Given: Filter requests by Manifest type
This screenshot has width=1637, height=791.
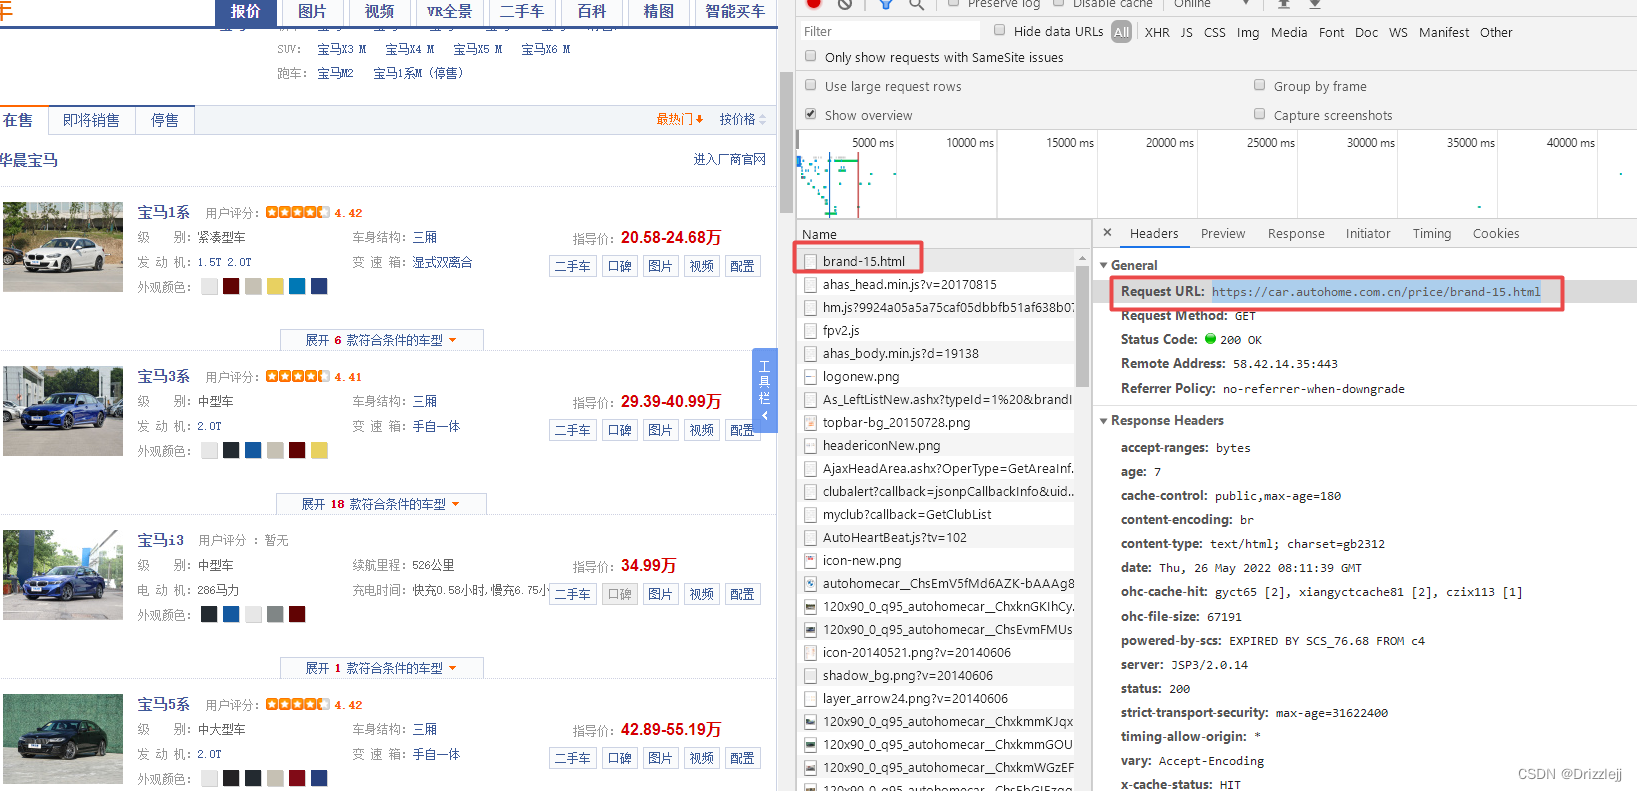Looking at the screenshot, I should [x=1444, y=32].
